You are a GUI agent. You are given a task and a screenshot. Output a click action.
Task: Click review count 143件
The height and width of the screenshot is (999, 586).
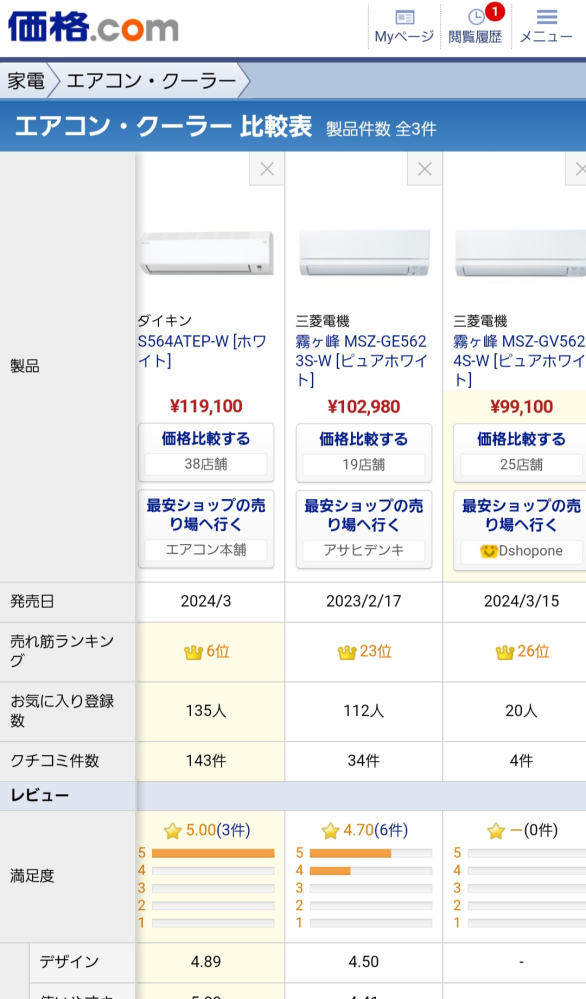point(206,761)
